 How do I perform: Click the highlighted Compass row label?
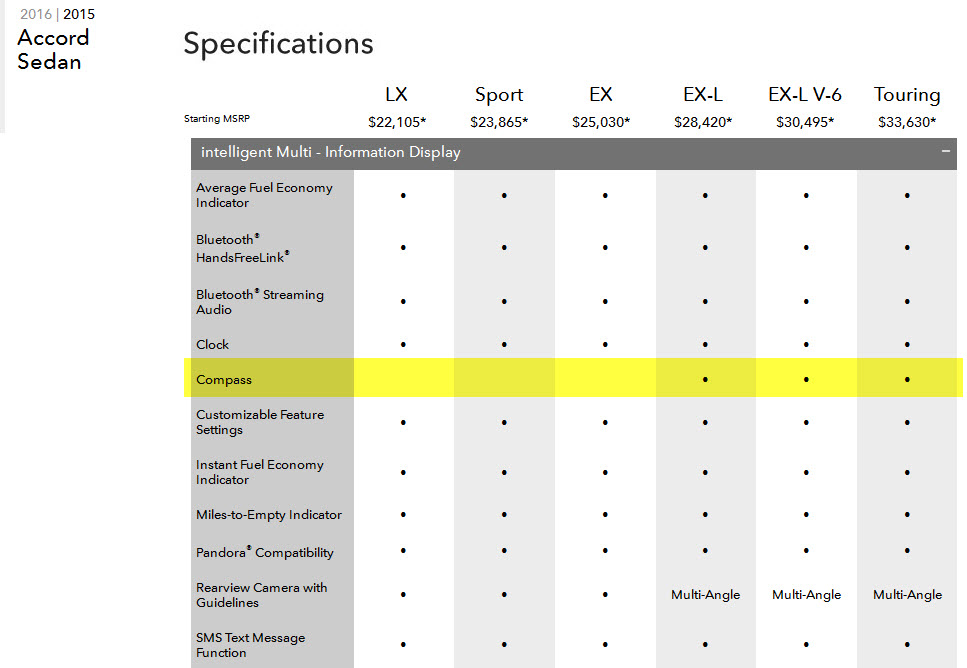[224, 380]
